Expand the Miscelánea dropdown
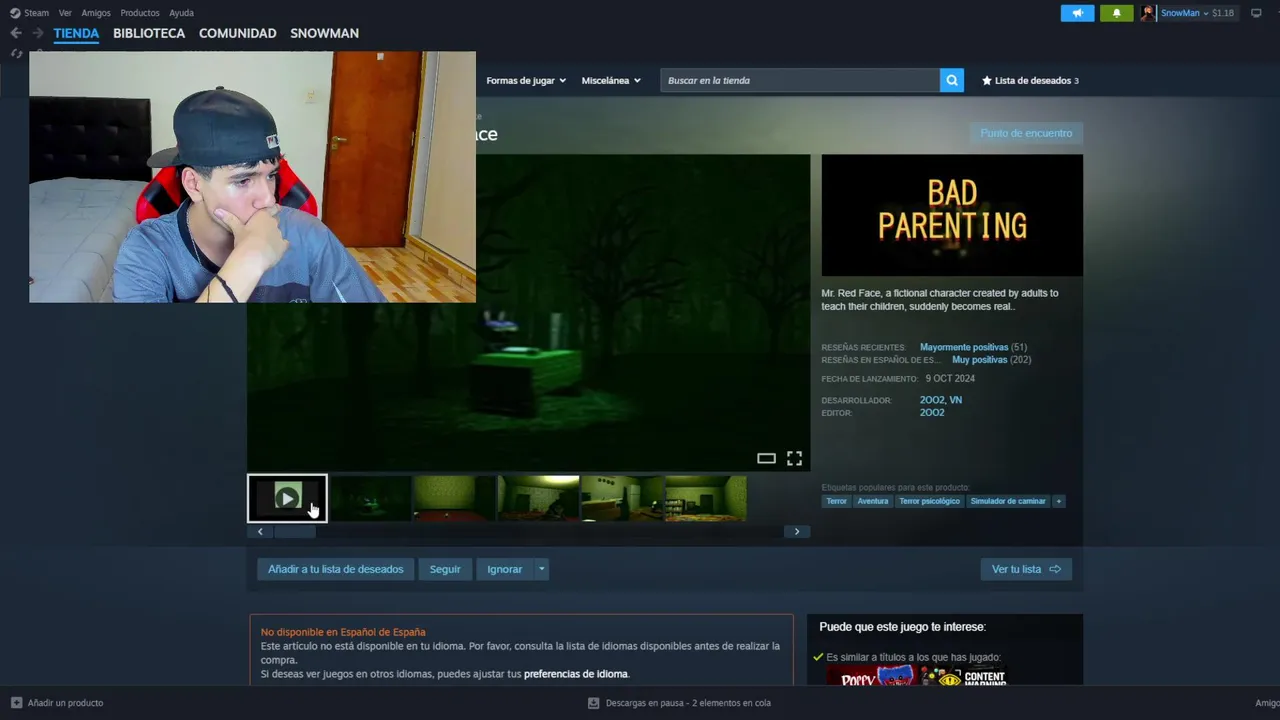 point(611,80)
